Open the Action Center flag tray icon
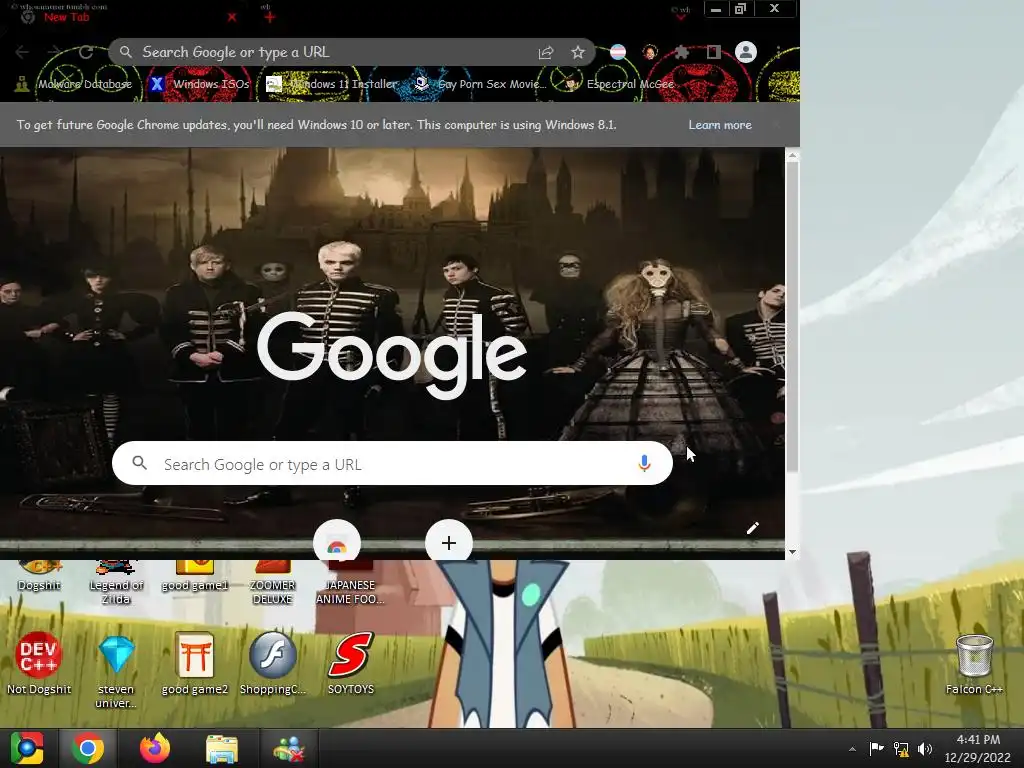The height and width of the screenshot is (768, 1024). [876, 748]
